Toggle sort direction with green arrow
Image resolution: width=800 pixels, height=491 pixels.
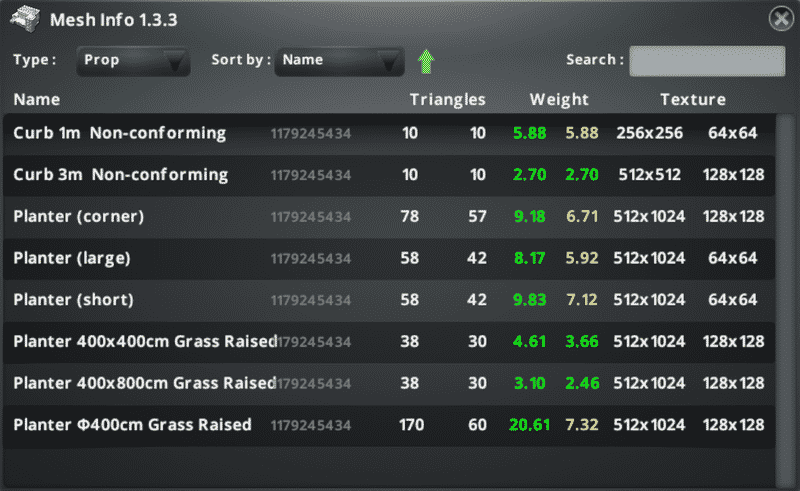click(x=427, y=61)
